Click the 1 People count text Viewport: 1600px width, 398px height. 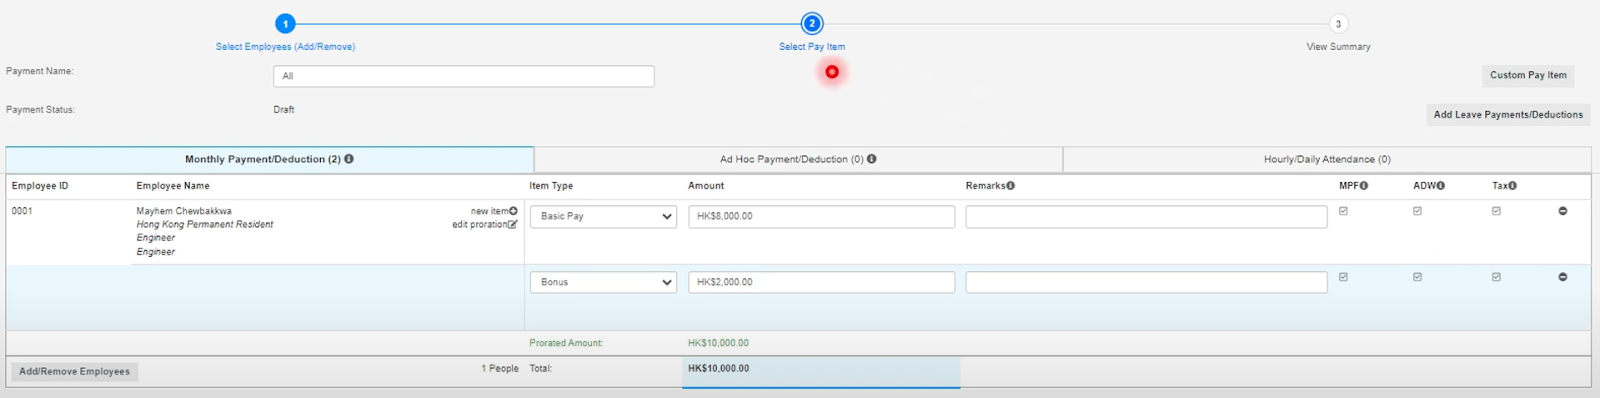click(500, 369)
